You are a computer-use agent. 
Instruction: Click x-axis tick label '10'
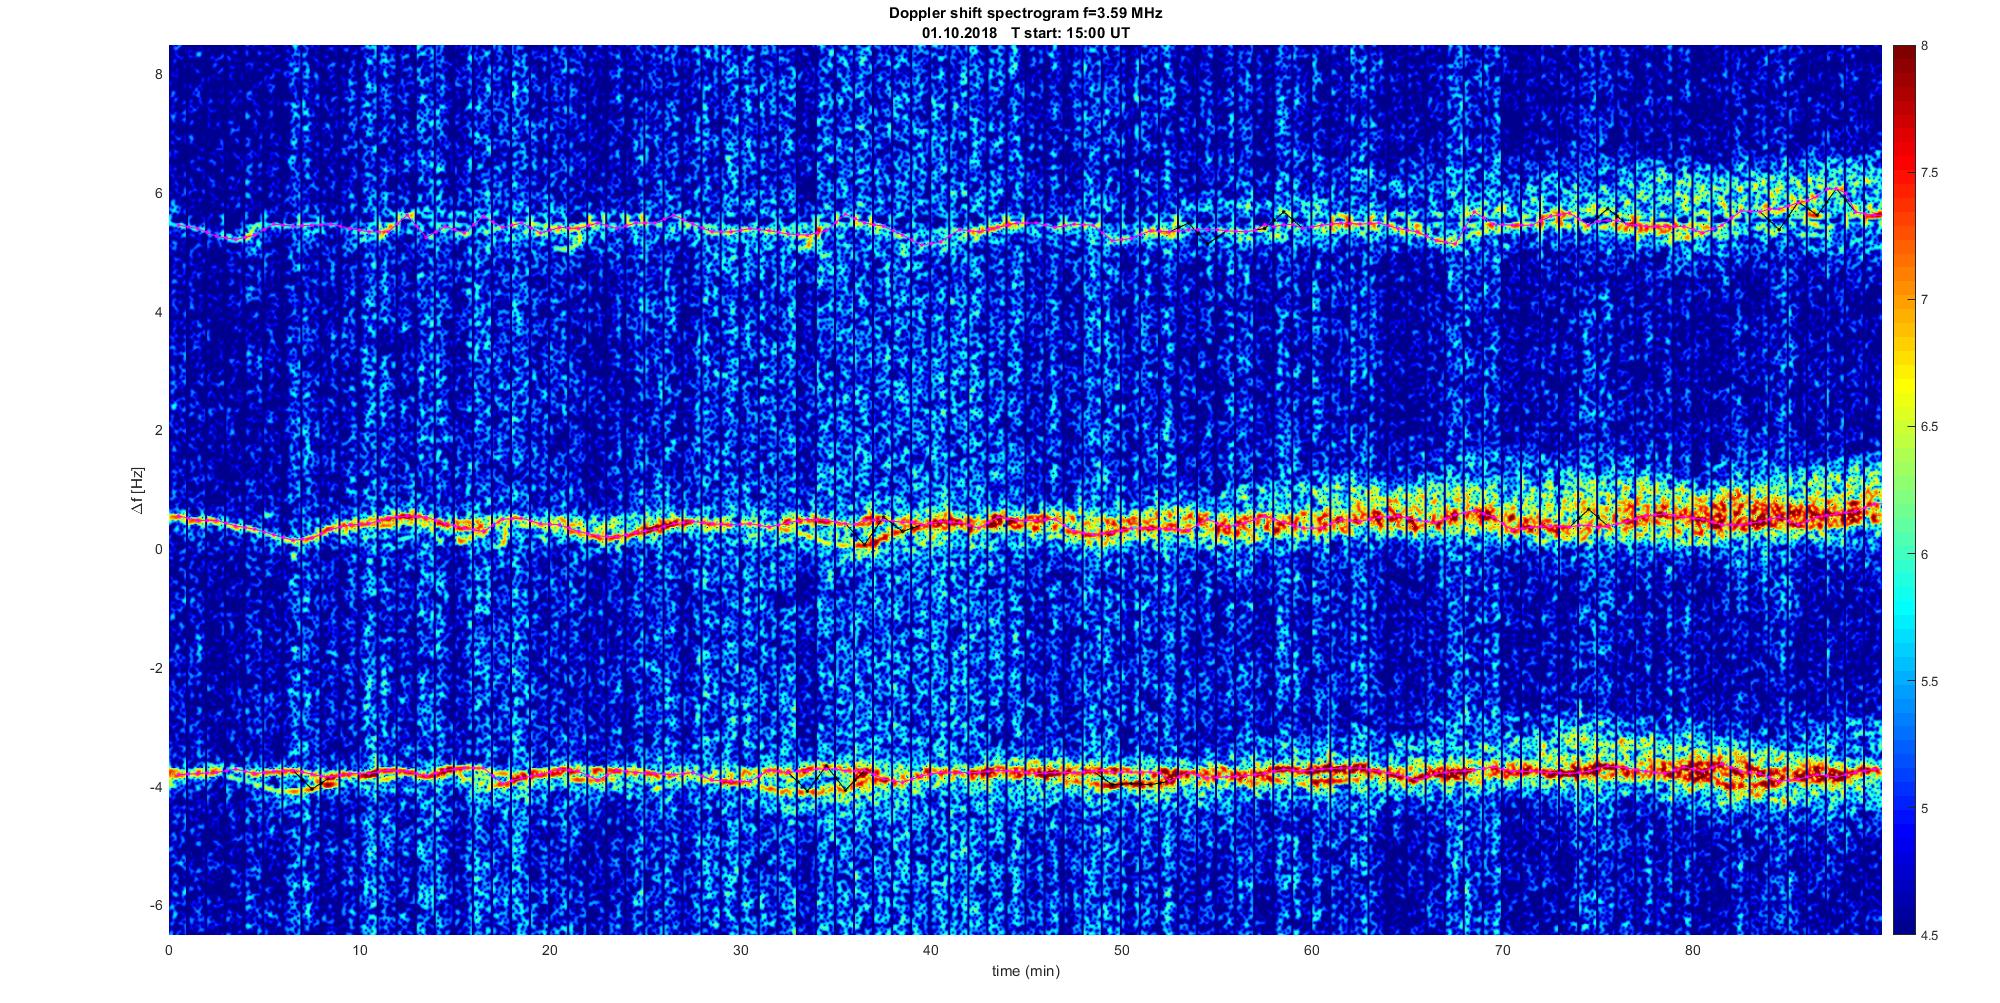(360, 950)
